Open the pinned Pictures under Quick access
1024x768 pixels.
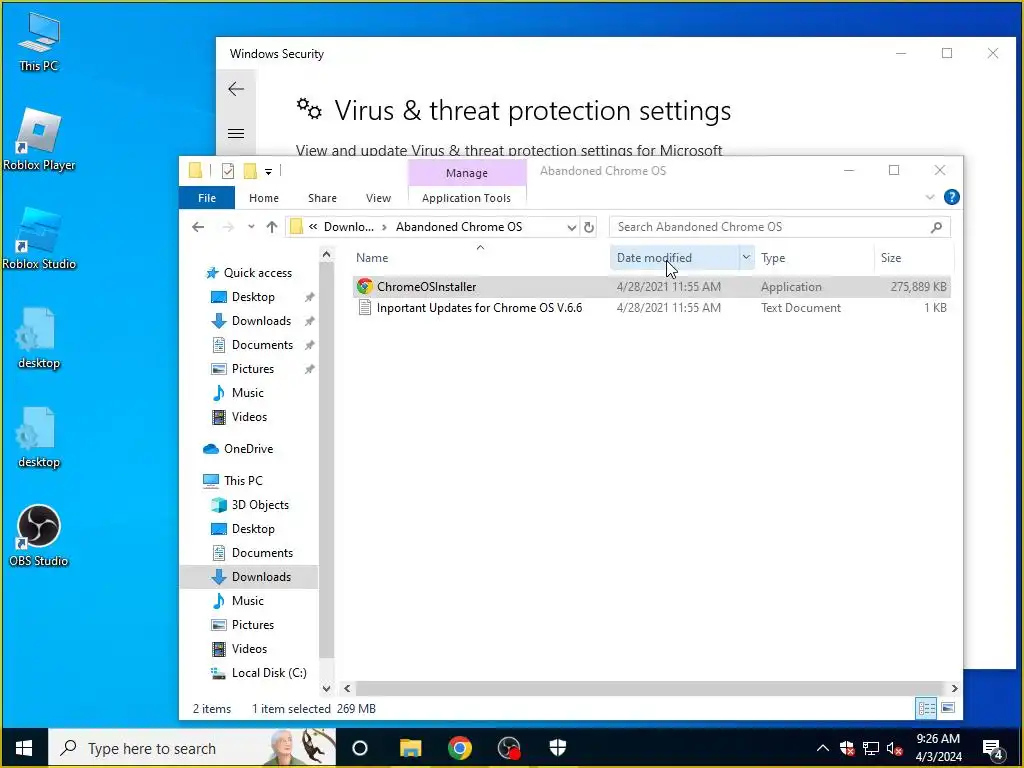click(253, 369)
